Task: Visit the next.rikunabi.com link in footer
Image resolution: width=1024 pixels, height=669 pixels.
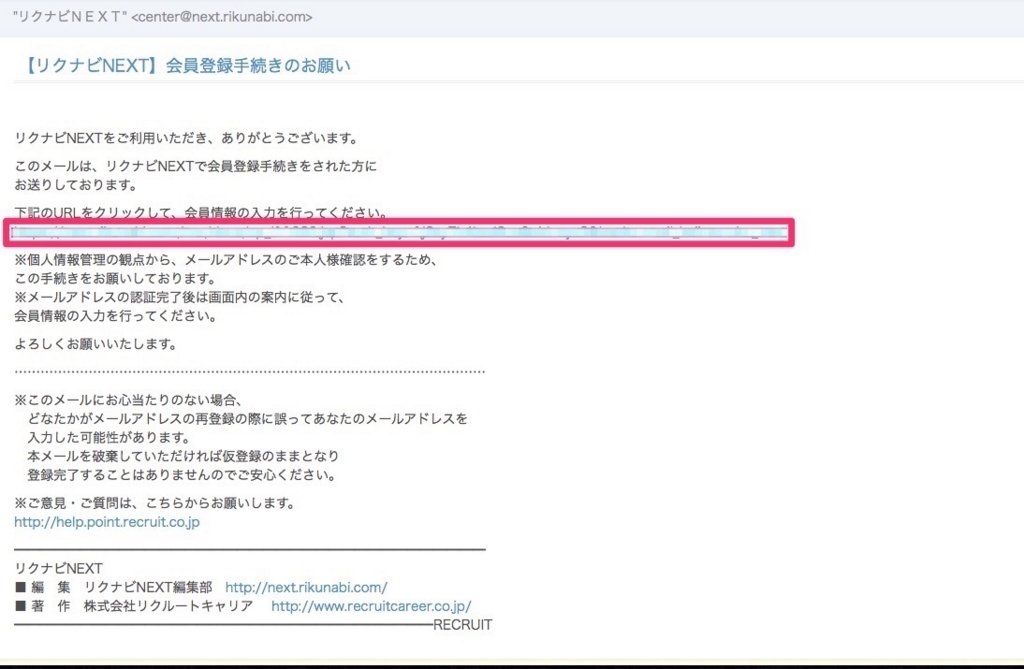Action: click(306, 587)
